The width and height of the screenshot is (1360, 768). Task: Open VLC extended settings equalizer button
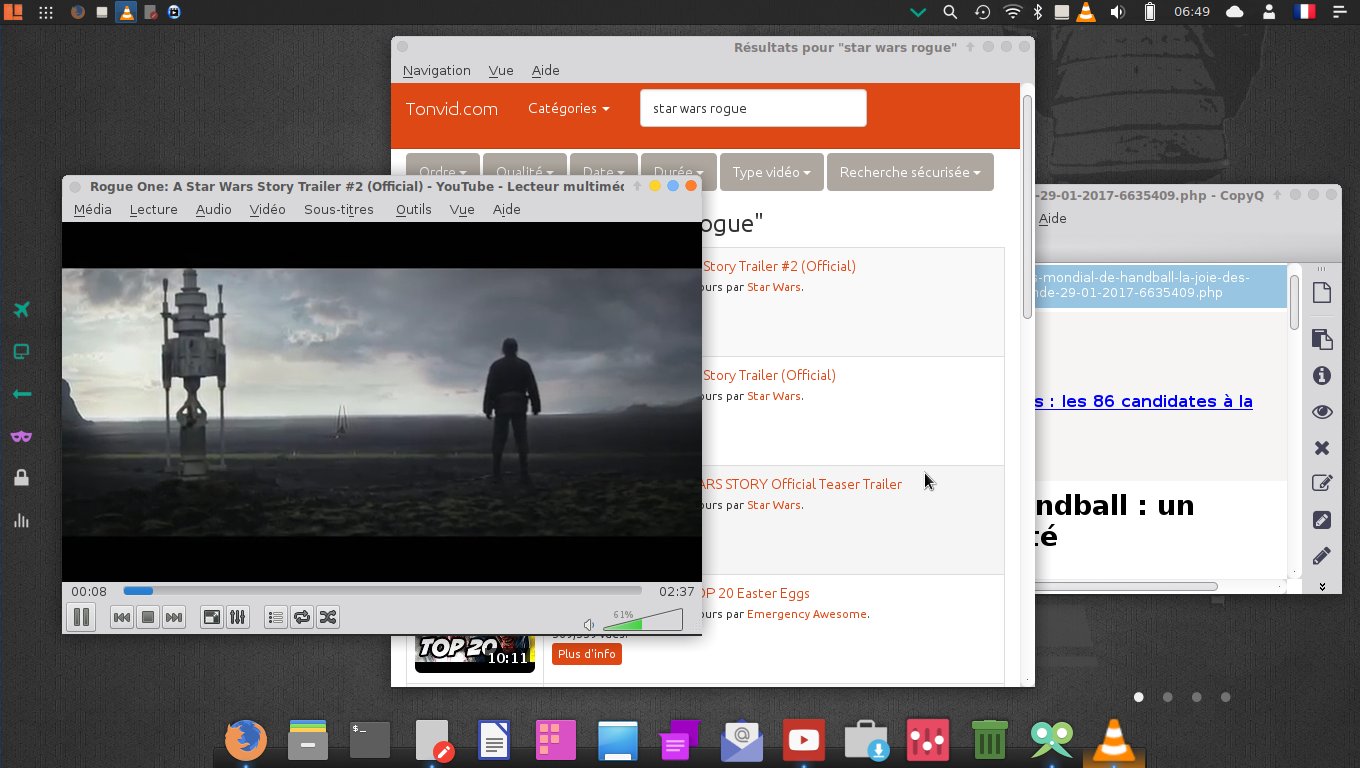pyautogui.click(x=237, y=617)
